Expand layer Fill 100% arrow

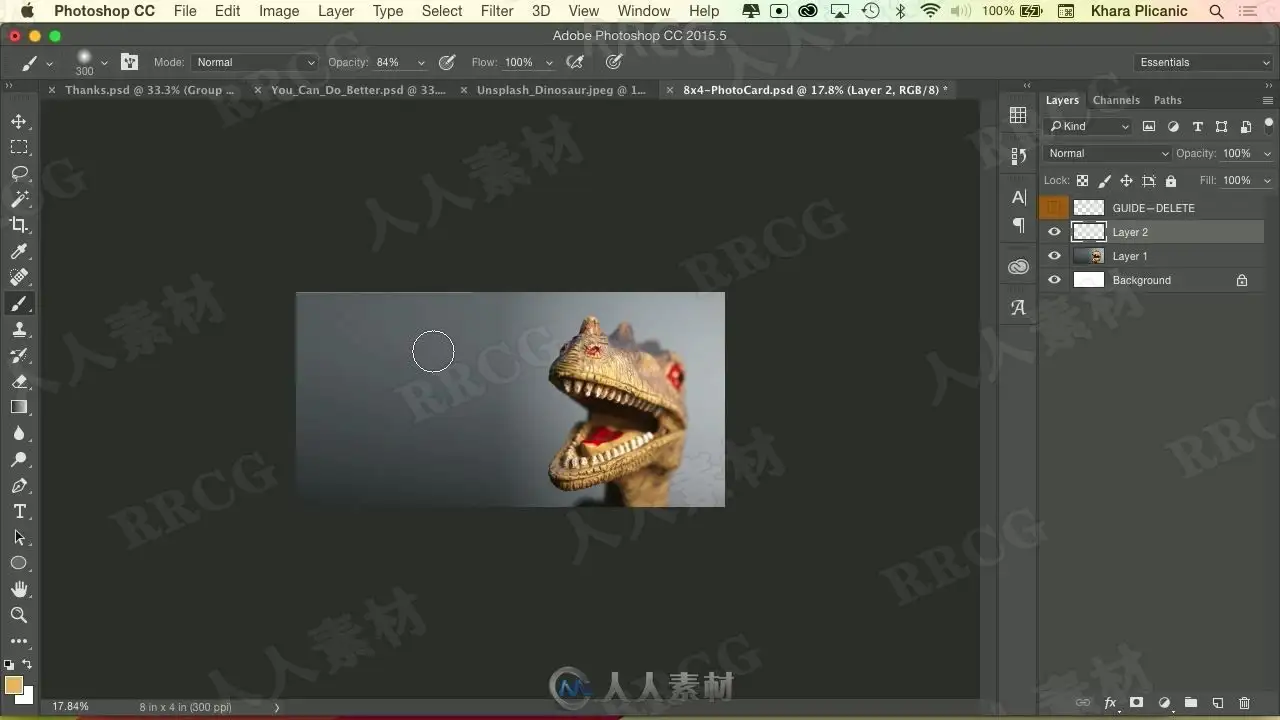(1267, 181)
